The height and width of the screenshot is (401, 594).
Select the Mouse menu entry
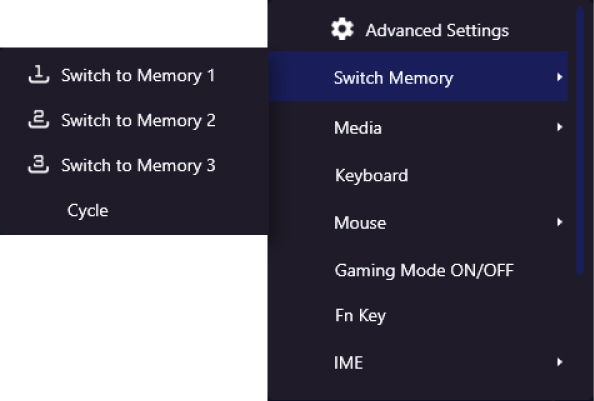[x=418, y=222]
